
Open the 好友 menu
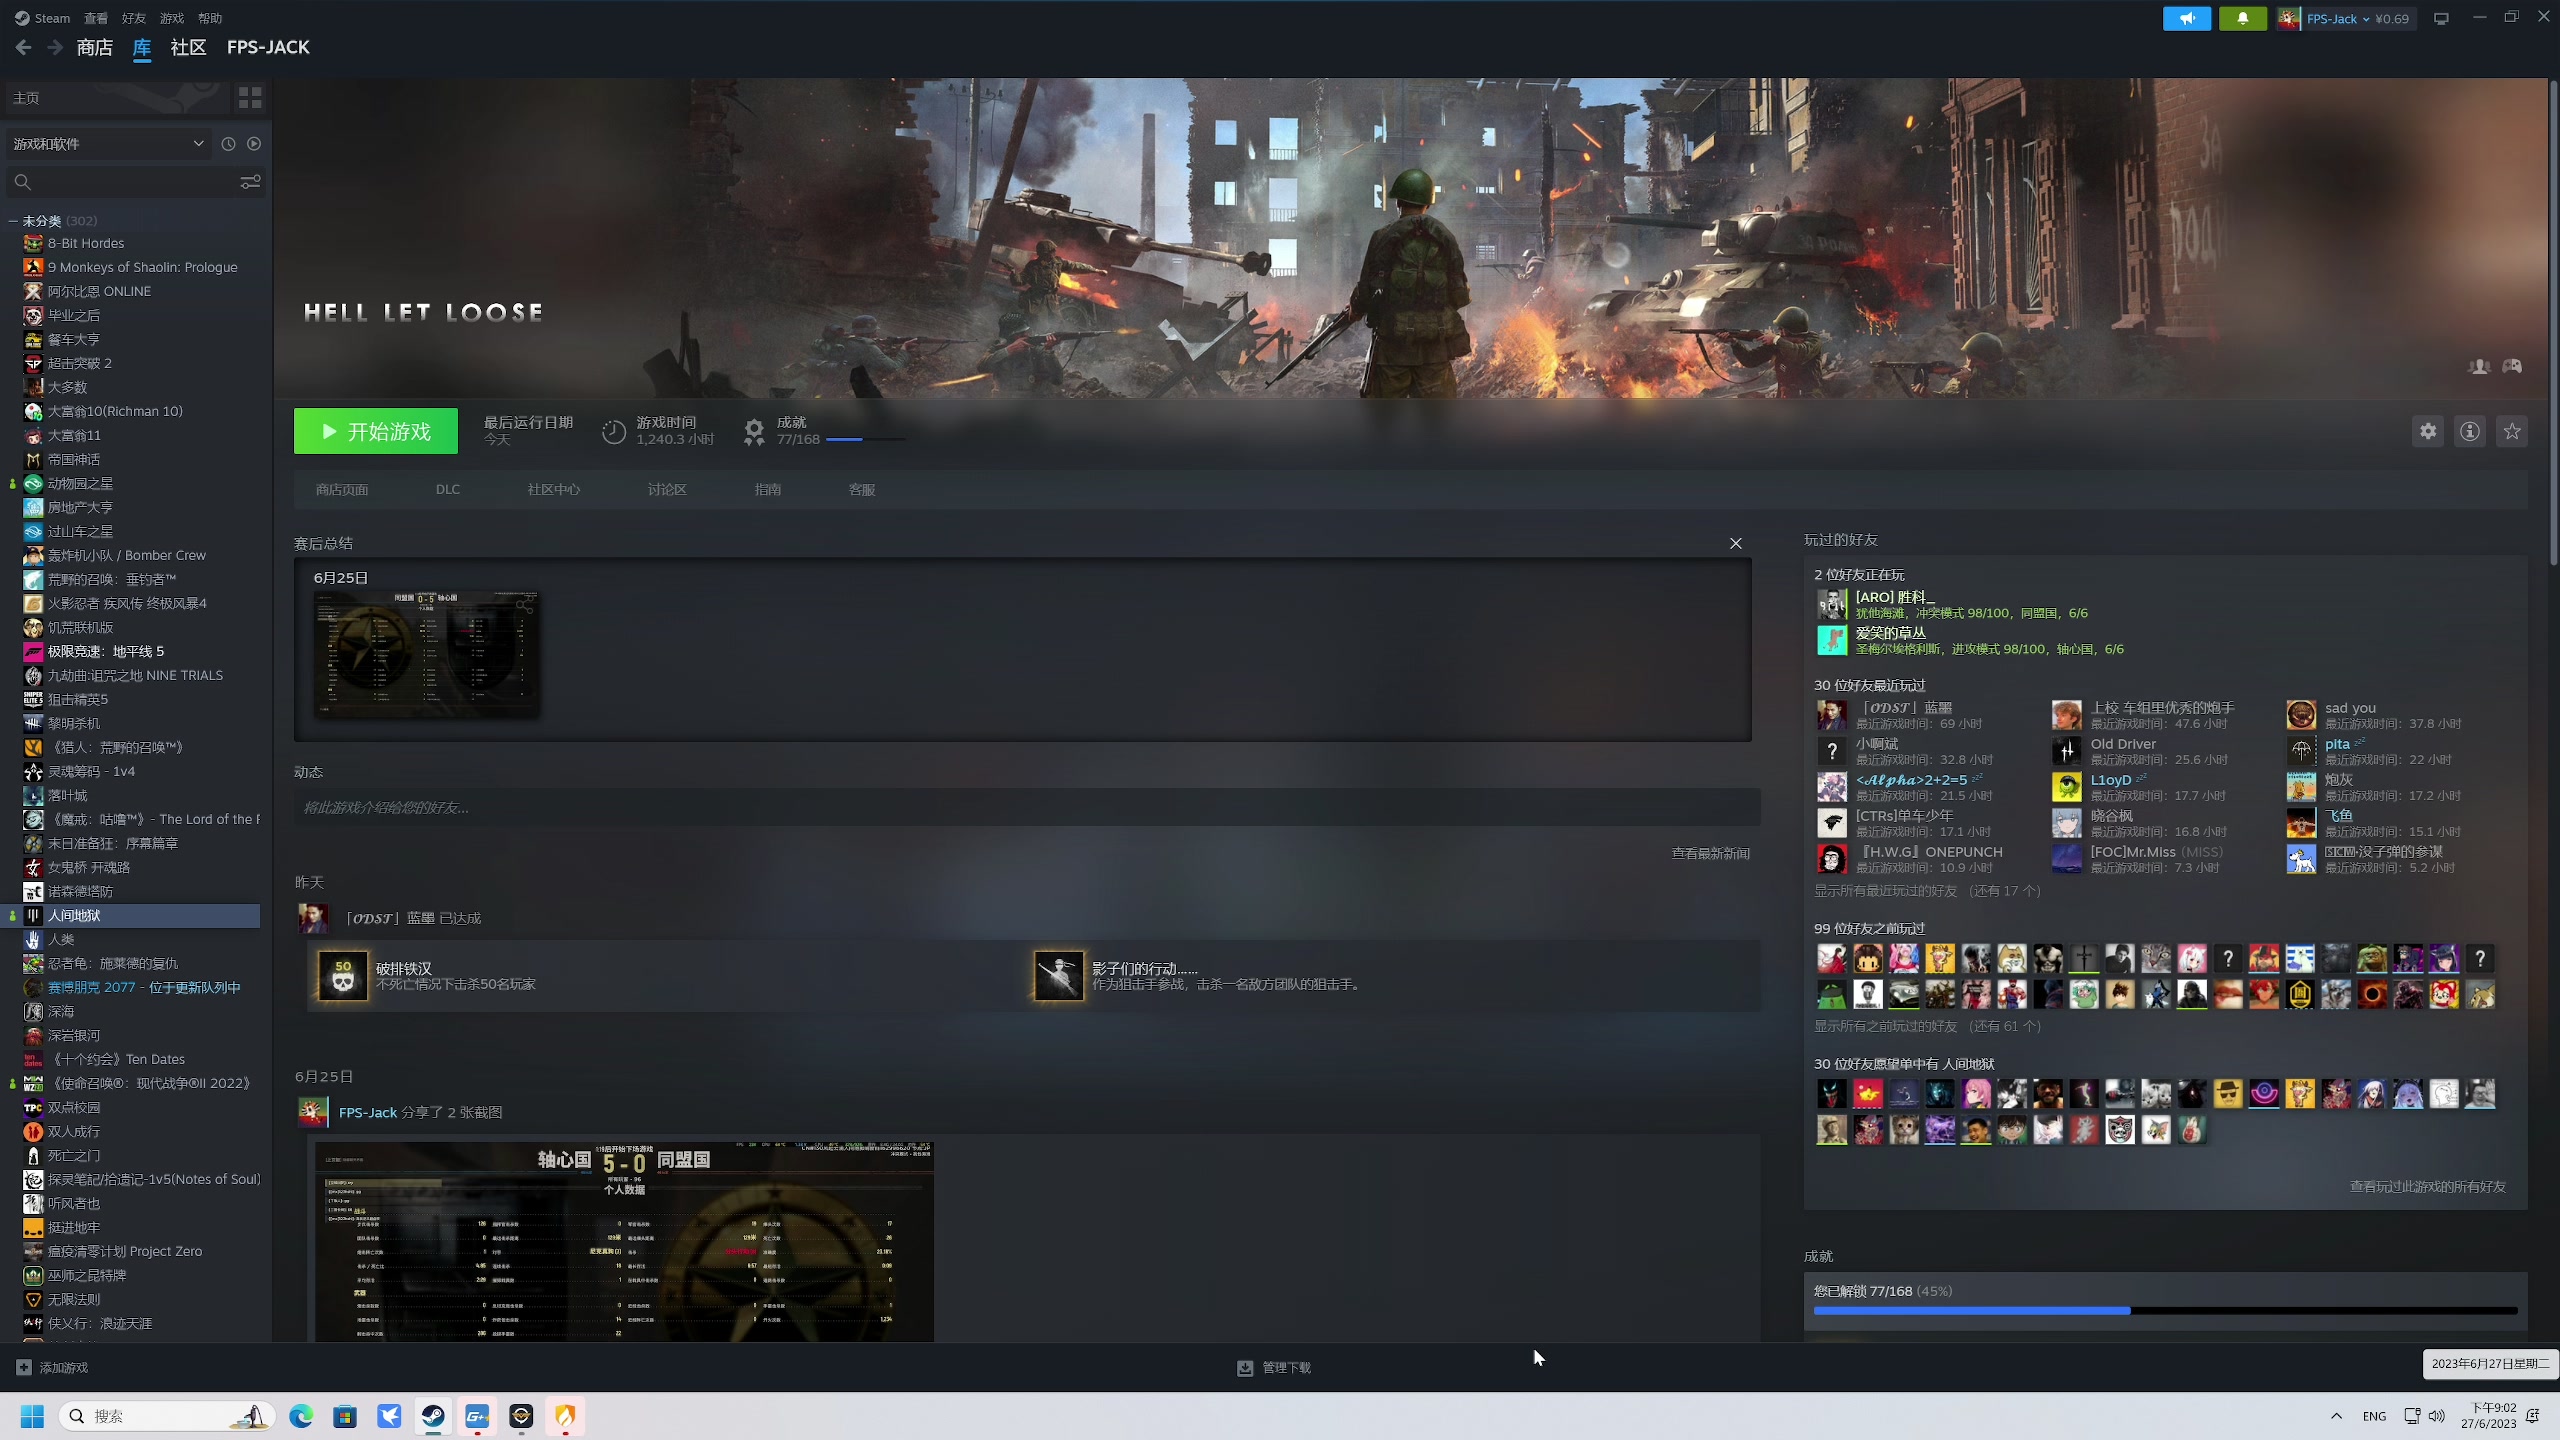[133, 18]
